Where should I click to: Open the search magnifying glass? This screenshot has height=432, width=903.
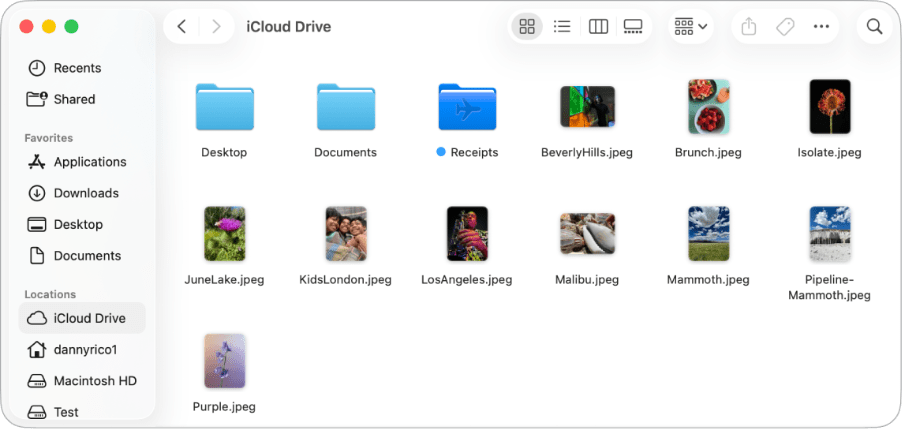[874, 27]
